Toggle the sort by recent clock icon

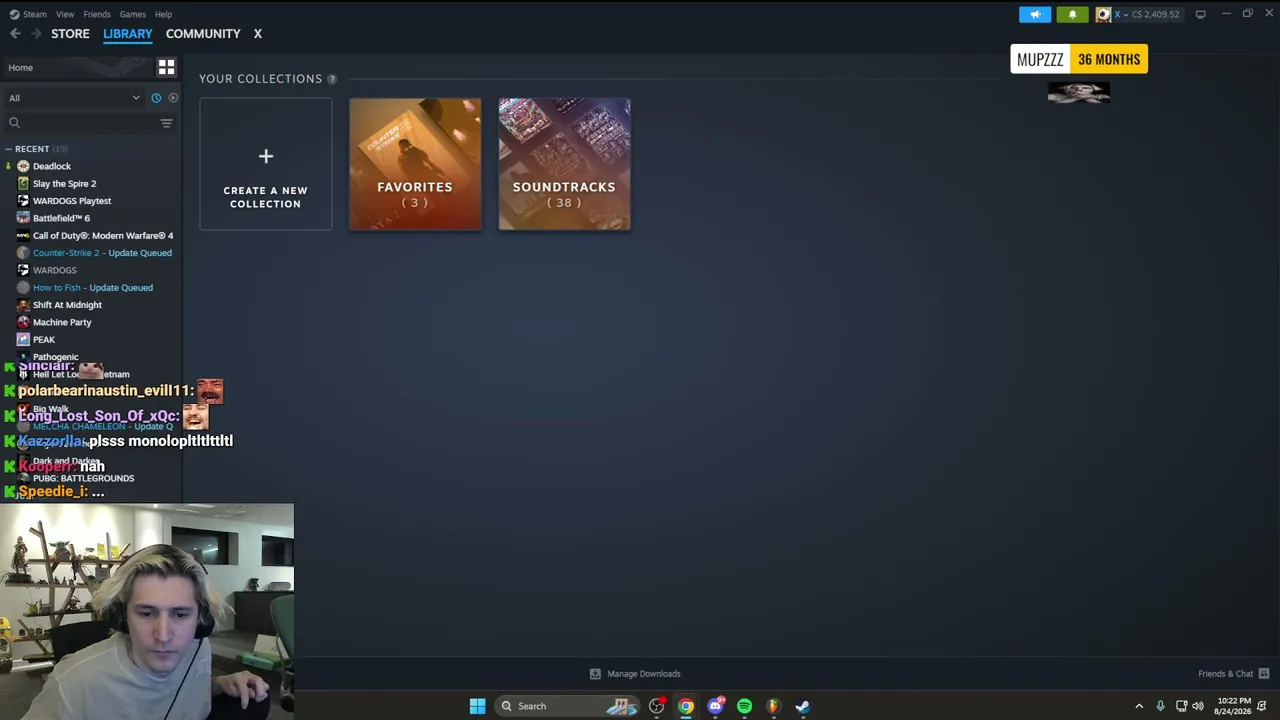[156, 98]
